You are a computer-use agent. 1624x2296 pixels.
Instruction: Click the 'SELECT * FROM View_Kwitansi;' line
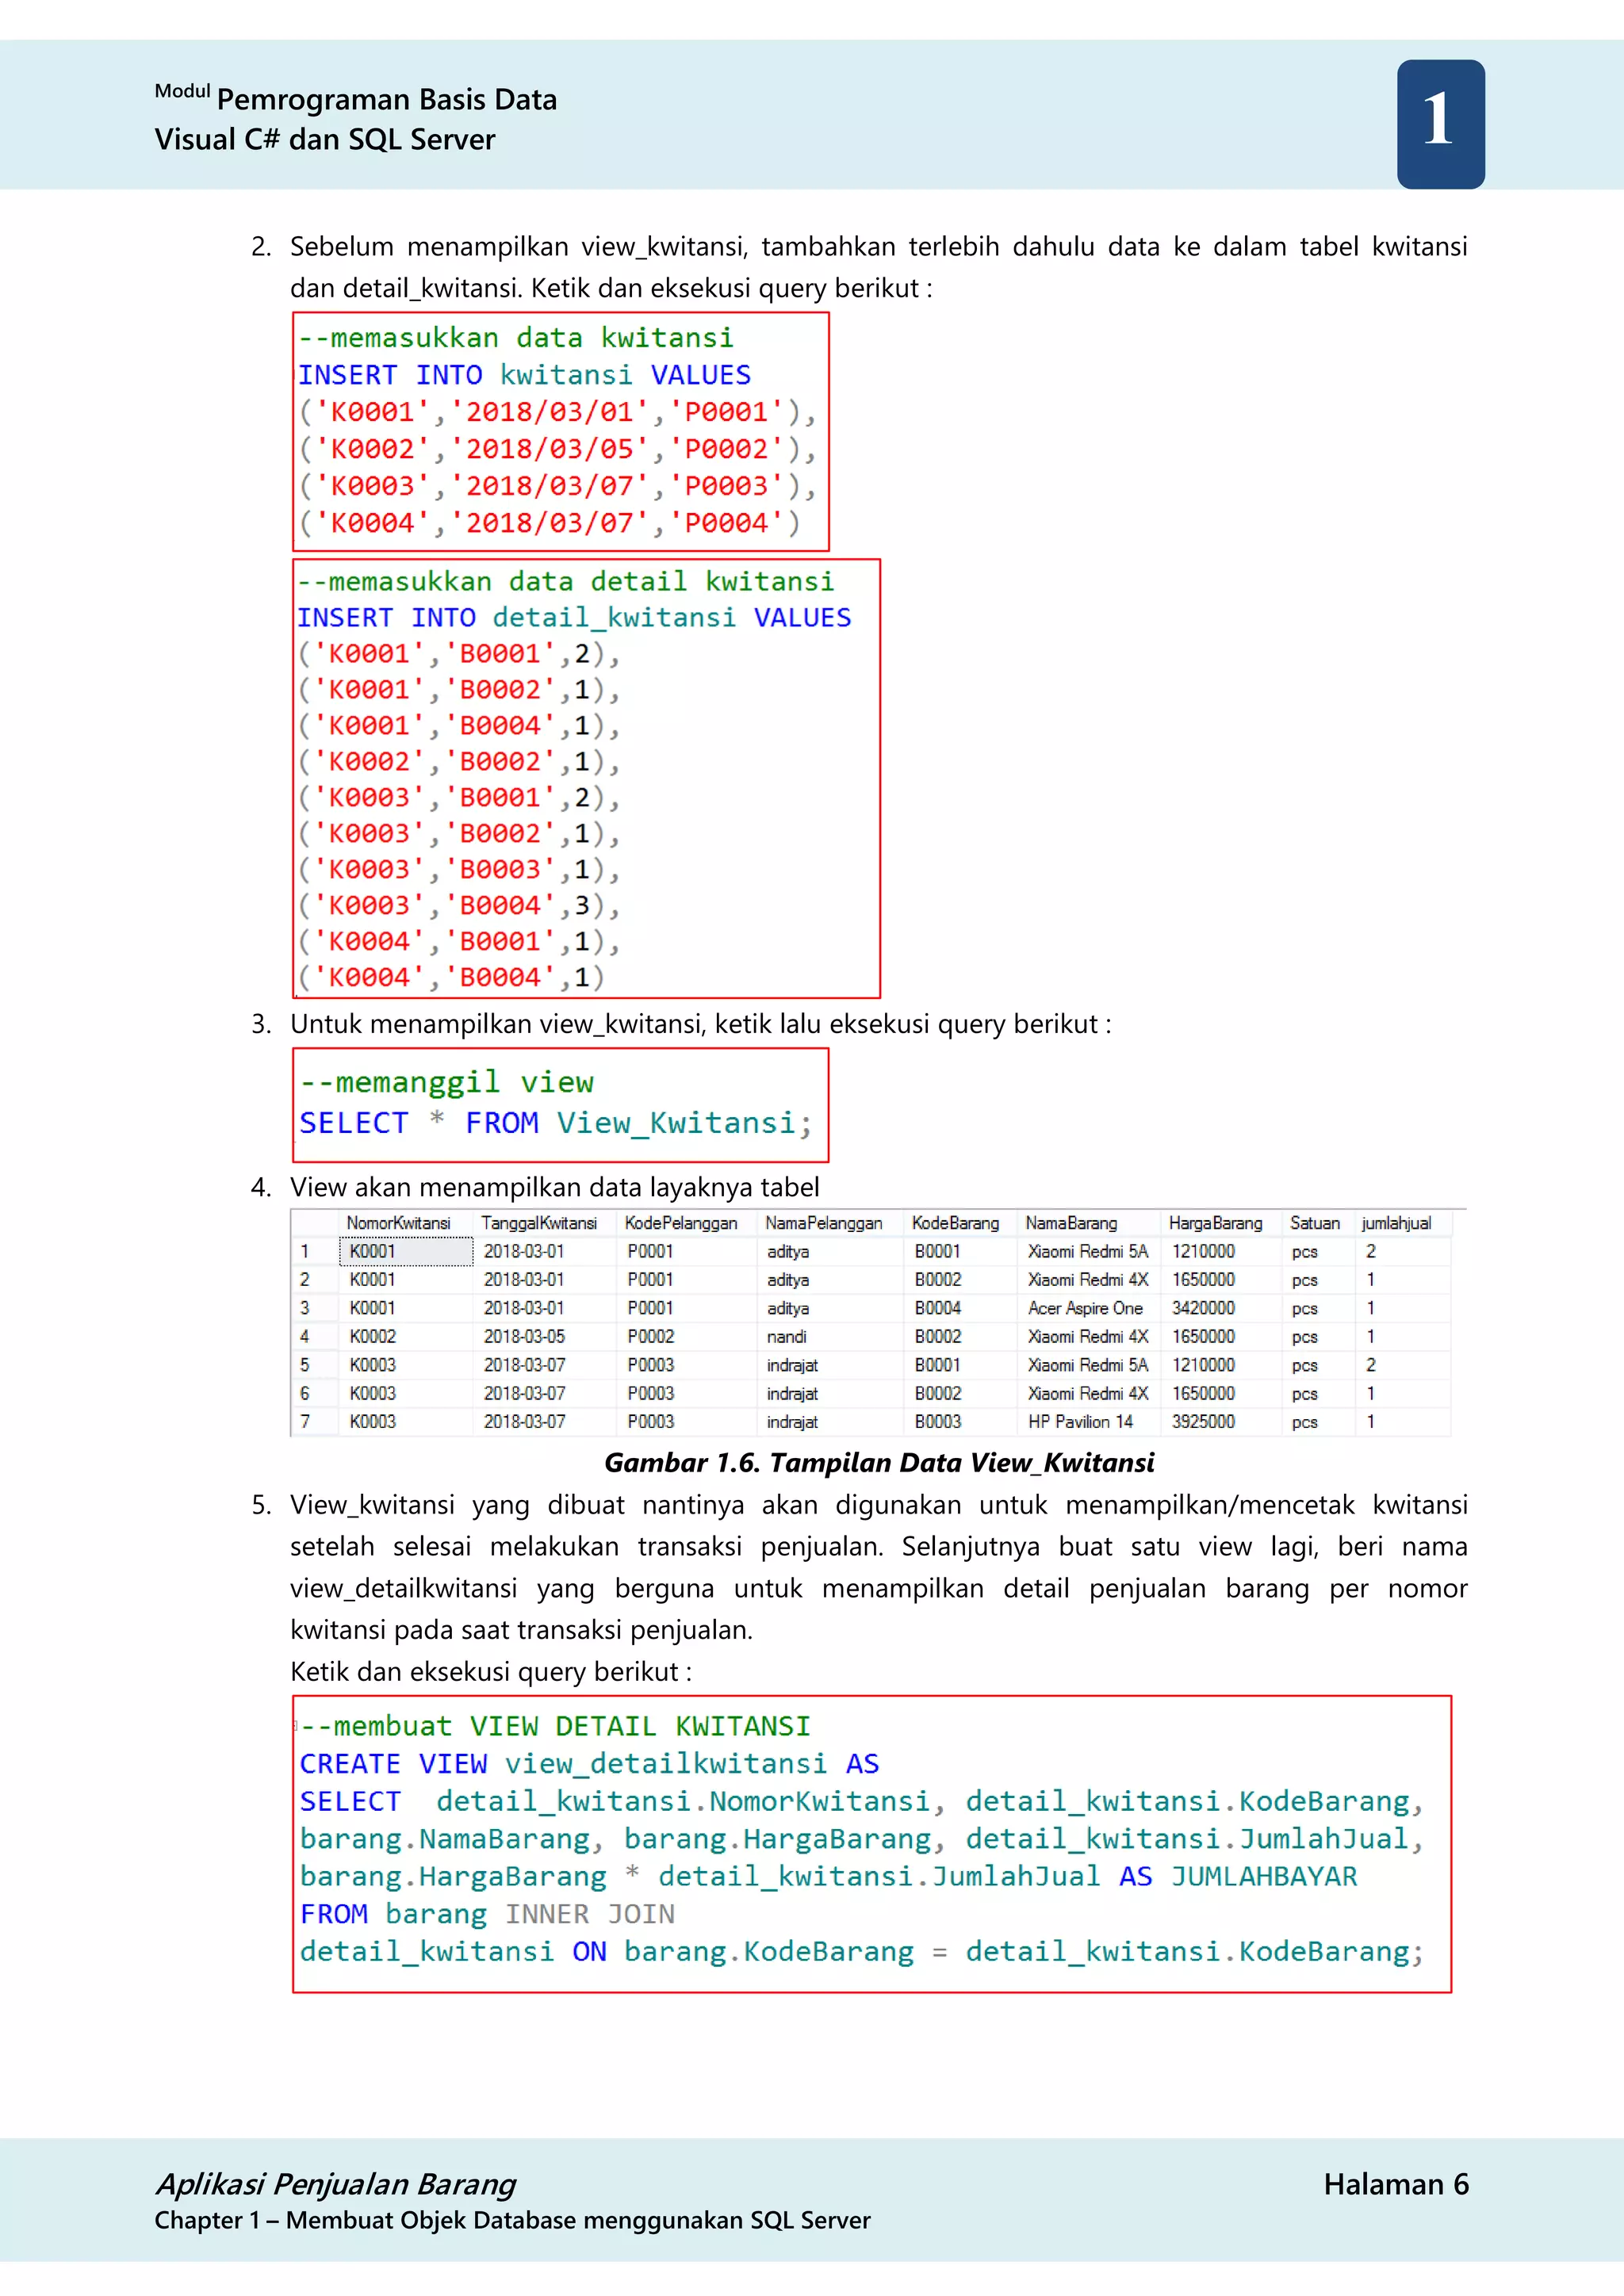pos(556,1123)
